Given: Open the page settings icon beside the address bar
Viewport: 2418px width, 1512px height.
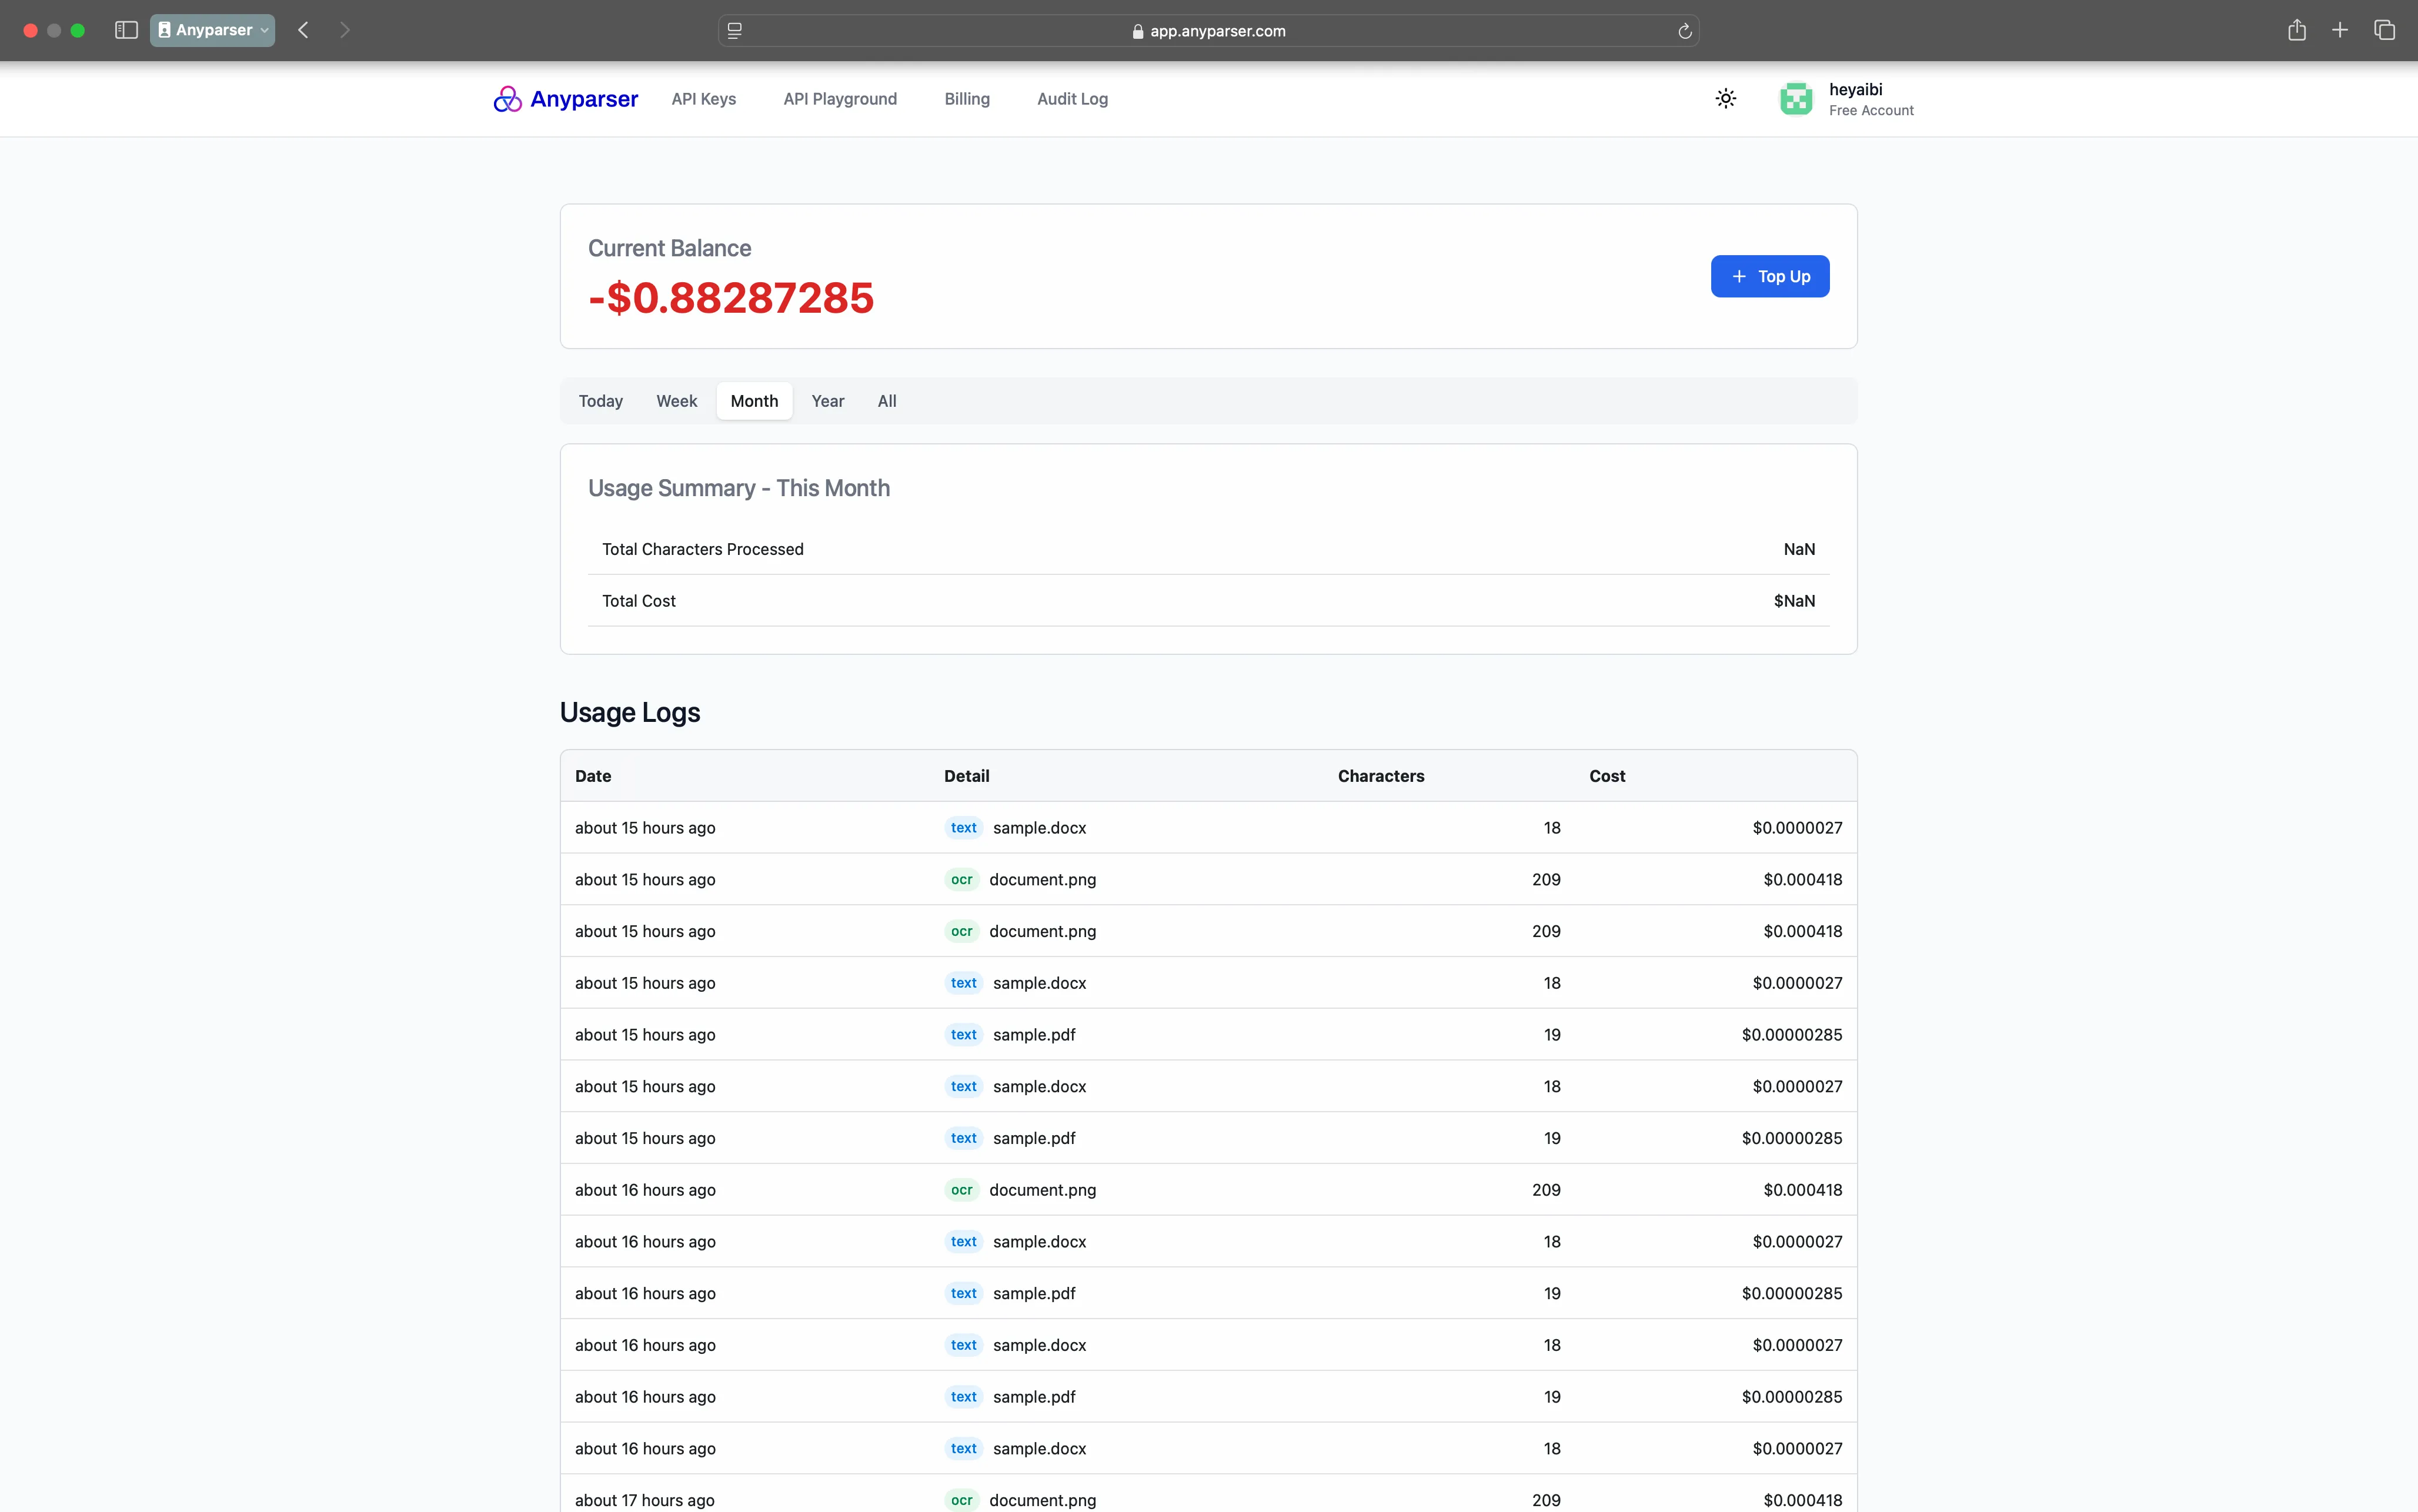Looking at the screenshot, I should 735,31.
